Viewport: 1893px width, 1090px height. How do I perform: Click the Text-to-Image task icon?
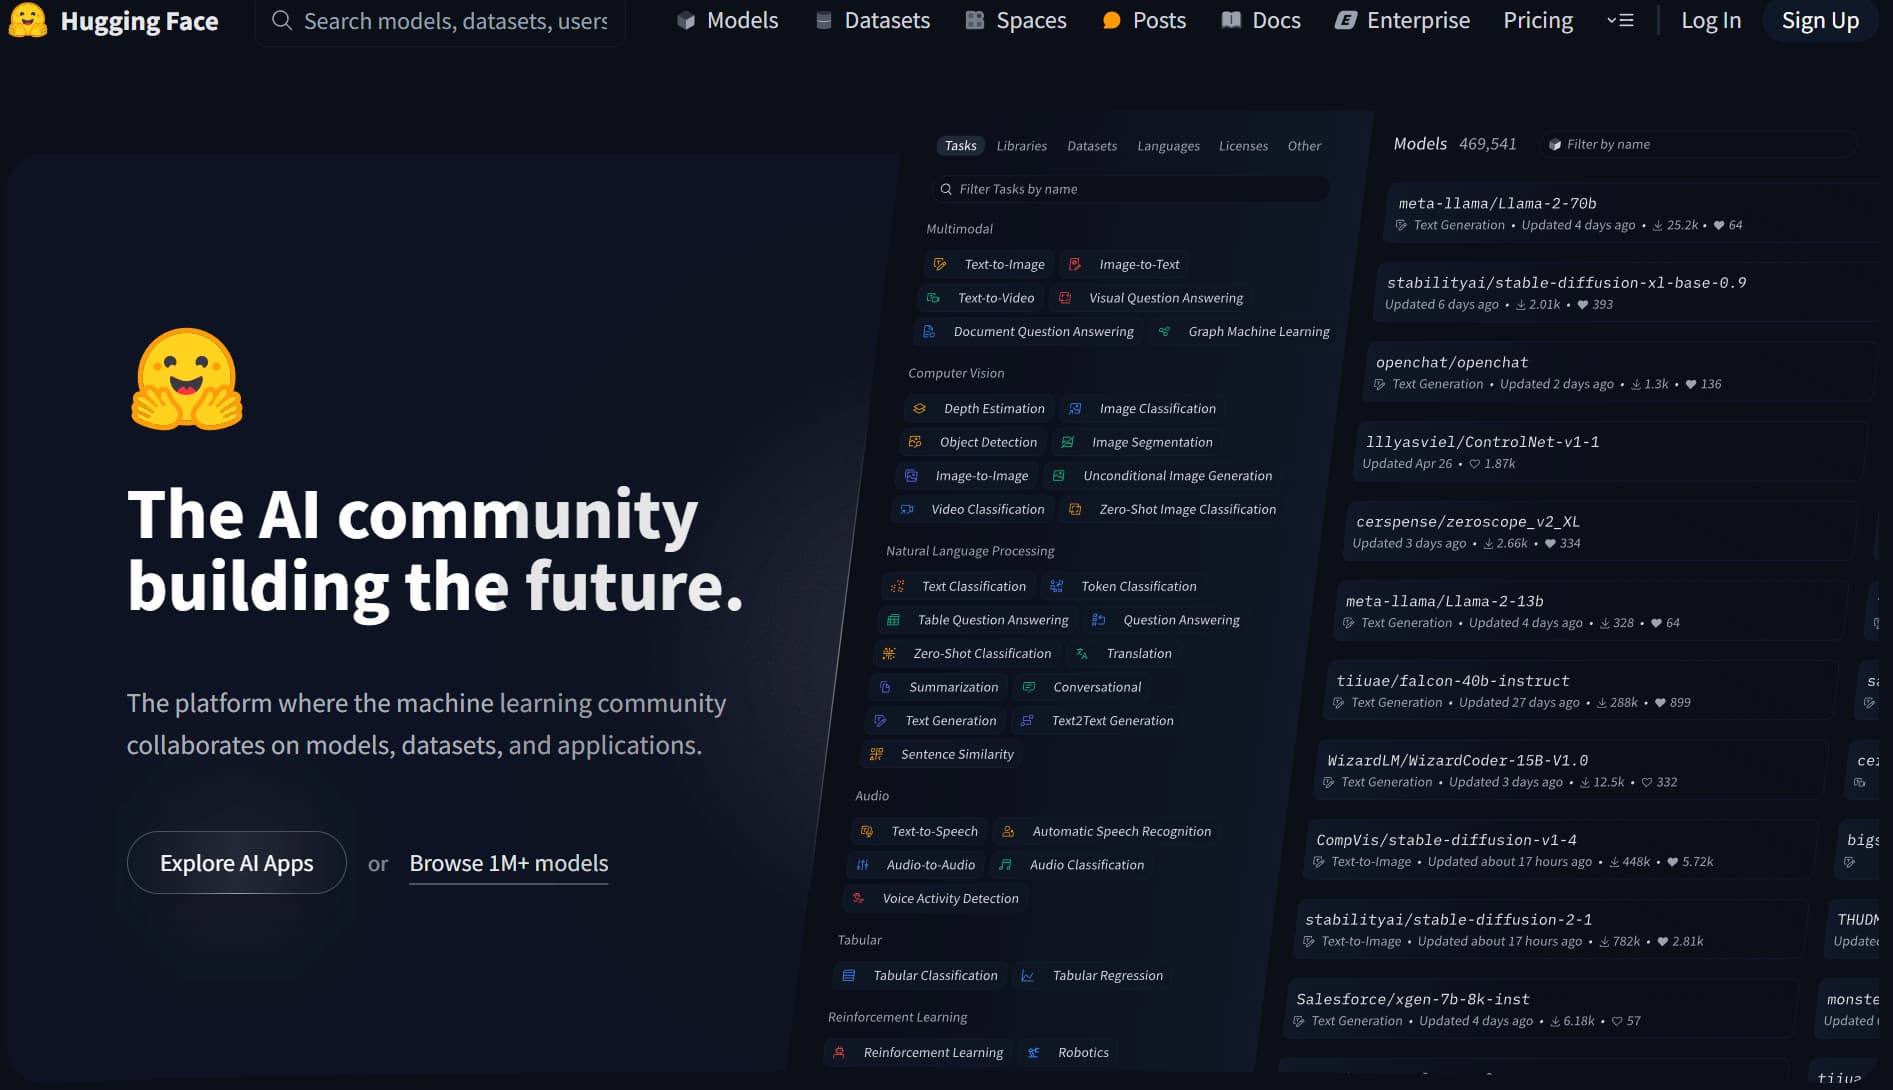click(940, 264)
